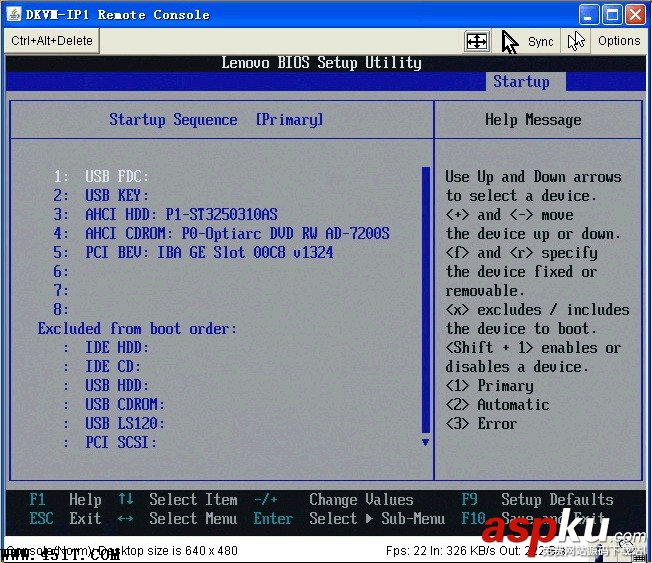Select excluded PCI SCSI entry
The image size is (652, 563).
(110, 442)
